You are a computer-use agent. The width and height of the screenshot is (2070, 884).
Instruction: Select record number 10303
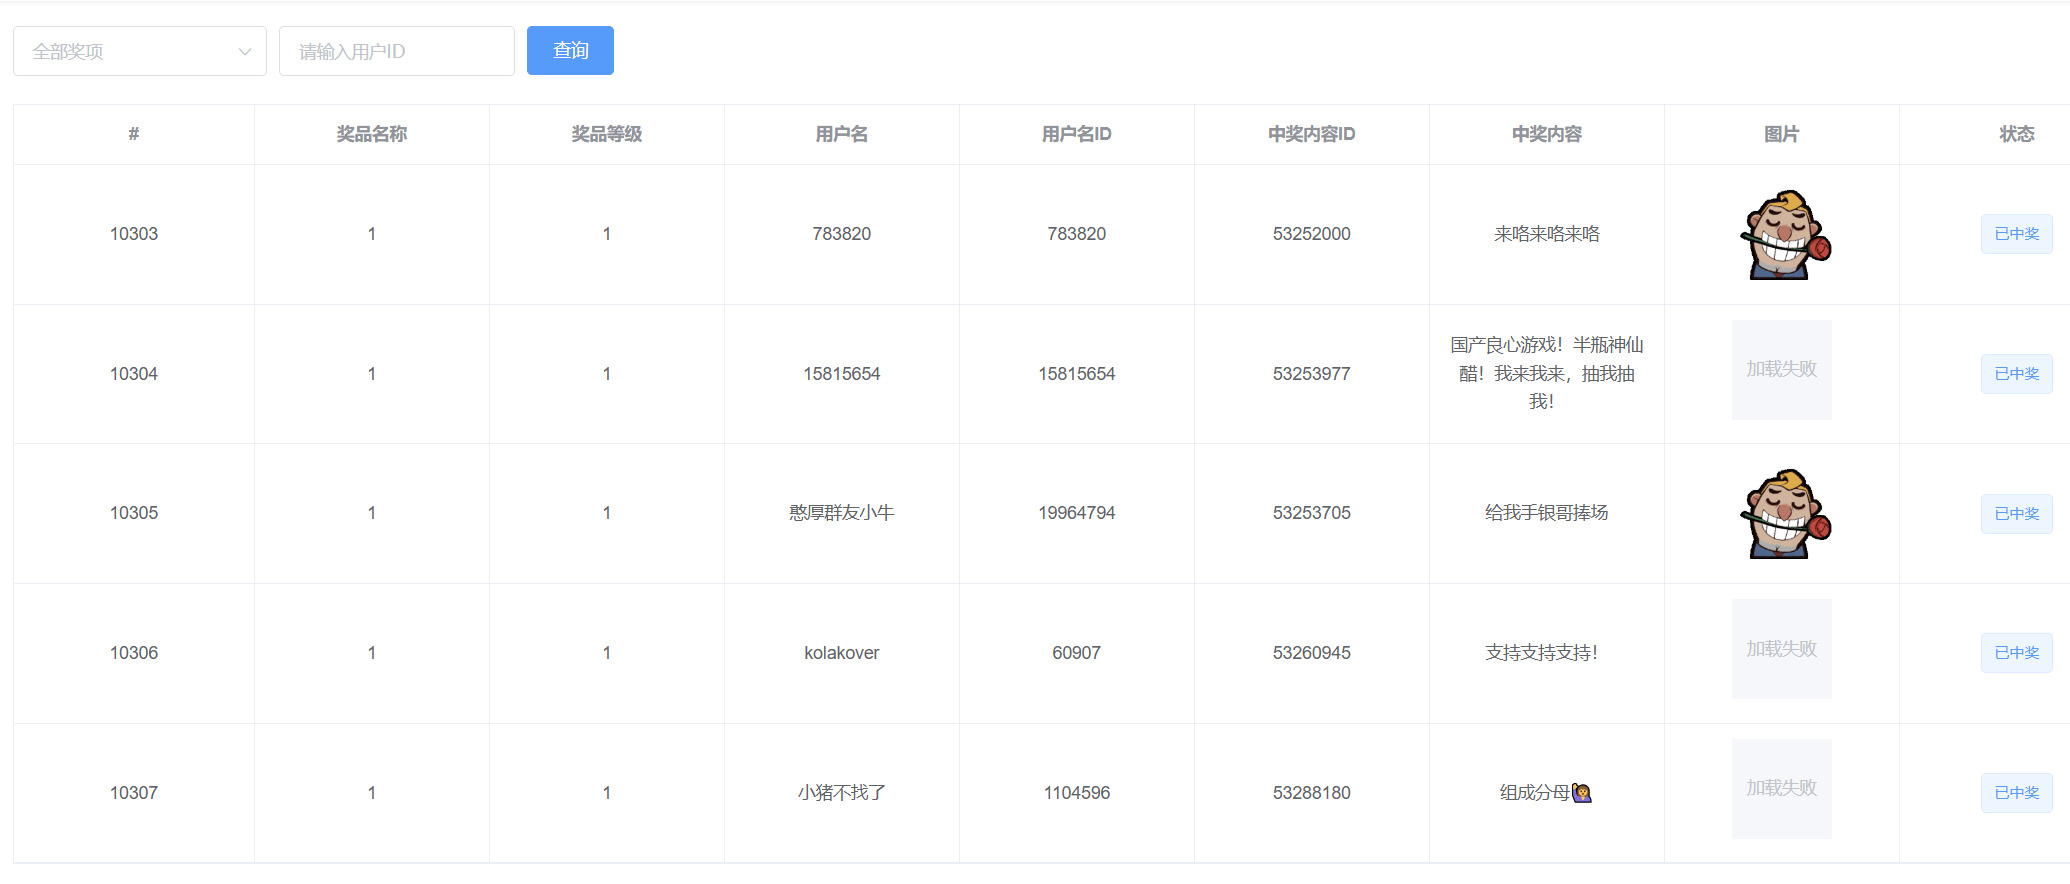(134, 234)
